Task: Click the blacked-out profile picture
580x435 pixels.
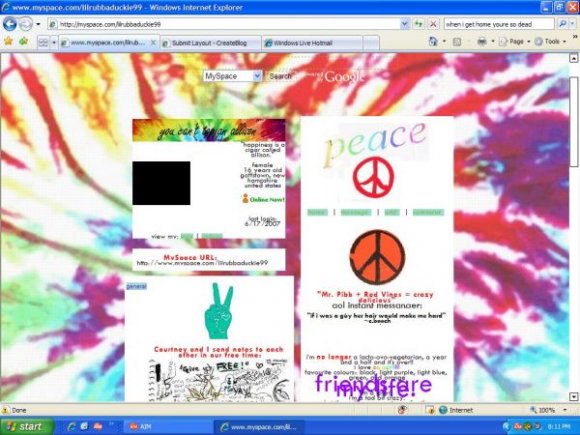Action: [161, 183]
